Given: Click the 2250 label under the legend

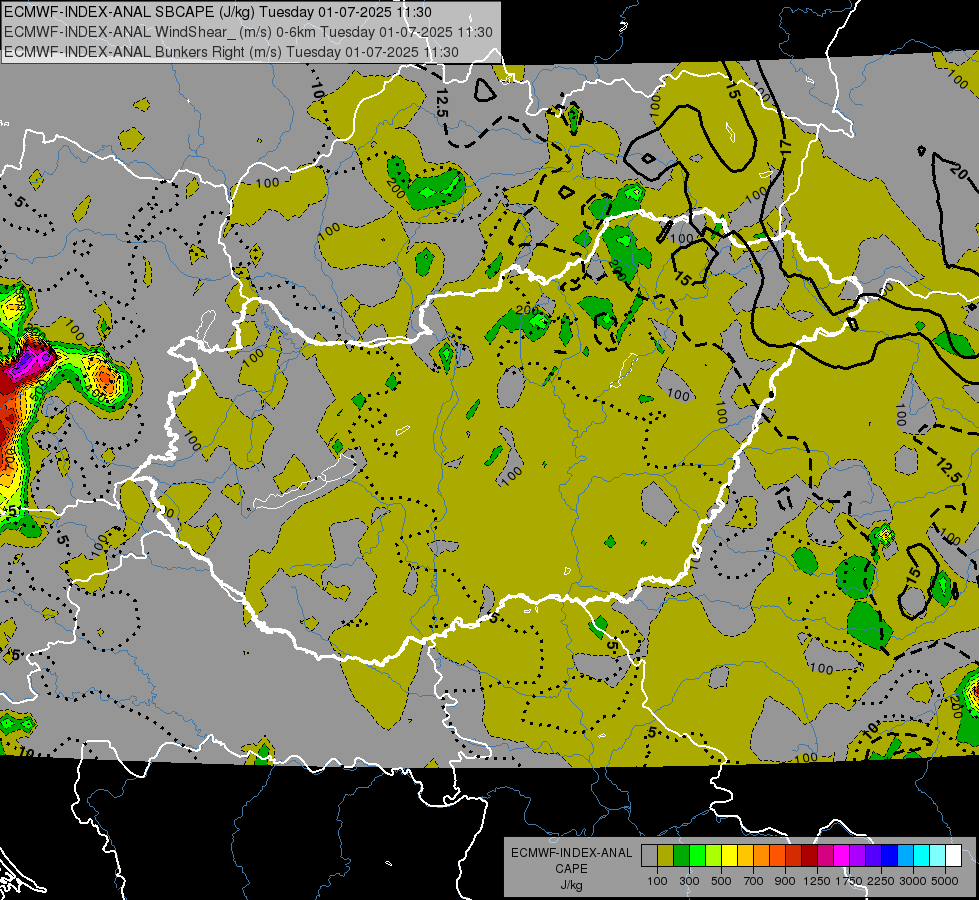Looking at the screenshot, I should [x=881, y=881].
